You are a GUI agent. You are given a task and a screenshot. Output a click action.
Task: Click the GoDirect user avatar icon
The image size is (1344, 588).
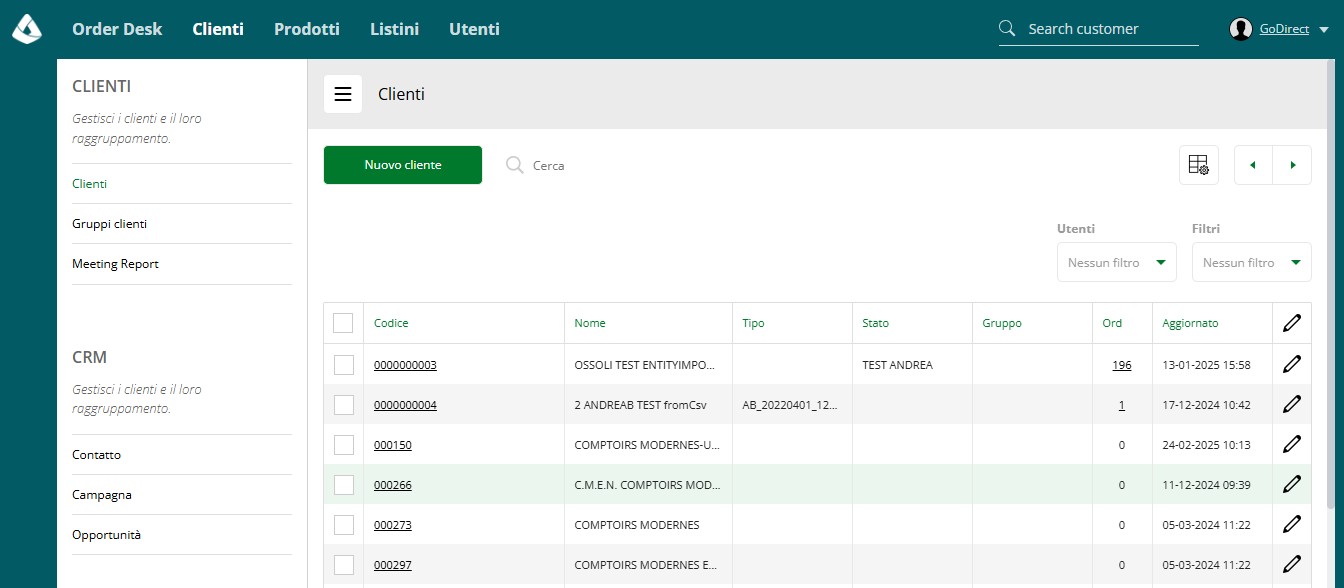(1241, 29)
